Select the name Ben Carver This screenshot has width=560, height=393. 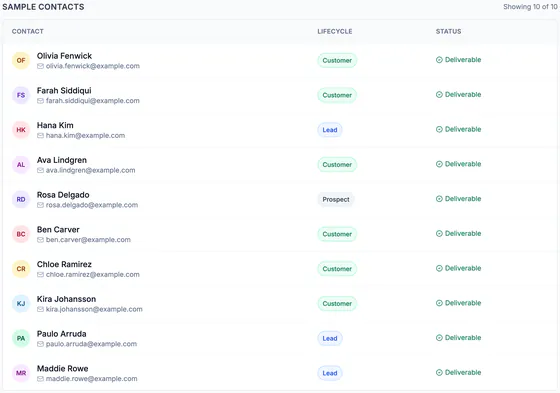[58, 229]
